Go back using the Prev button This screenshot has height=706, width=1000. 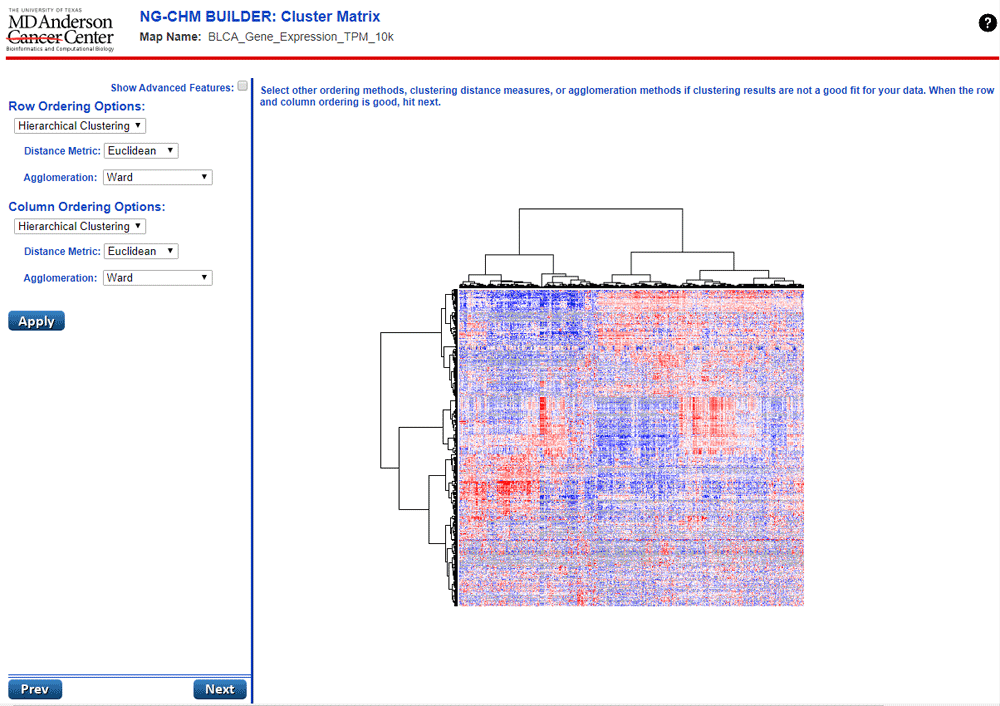tap(35, 688)
